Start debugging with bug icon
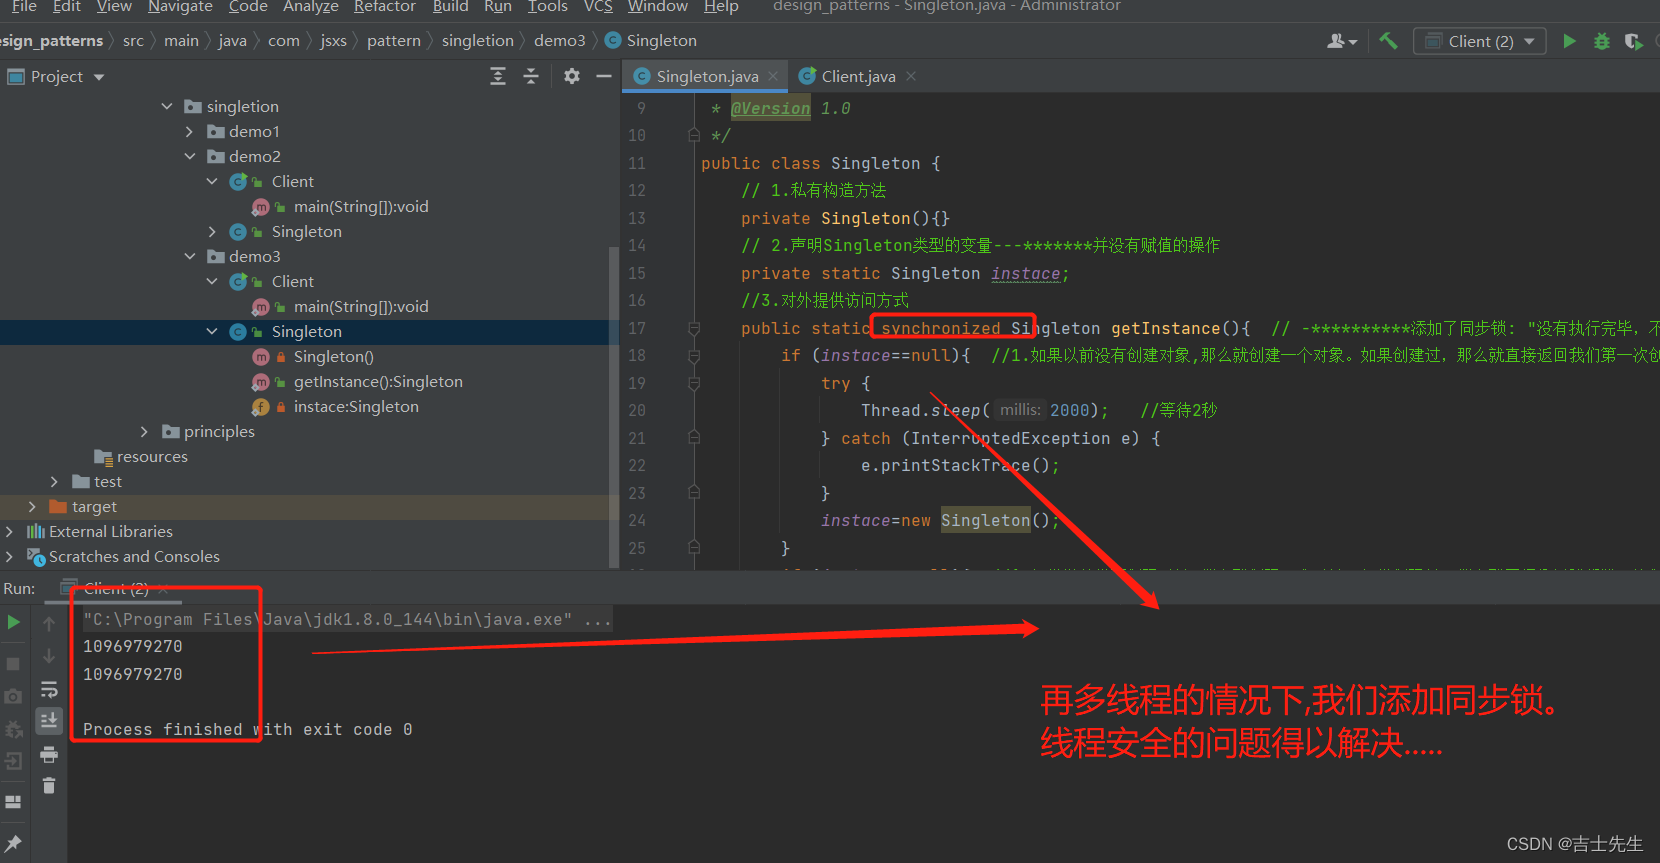This screenshot has height=863, width=1660. tap(1602, 41)
